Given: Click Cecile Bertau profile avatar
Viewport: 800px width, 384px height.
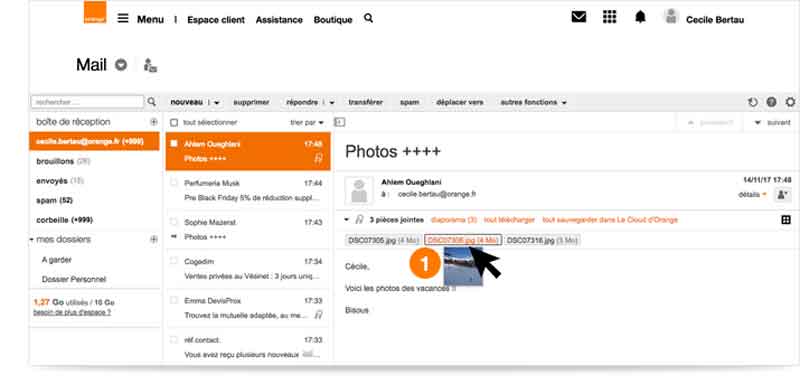Looking at the screenshot, I should pos(671,17).
